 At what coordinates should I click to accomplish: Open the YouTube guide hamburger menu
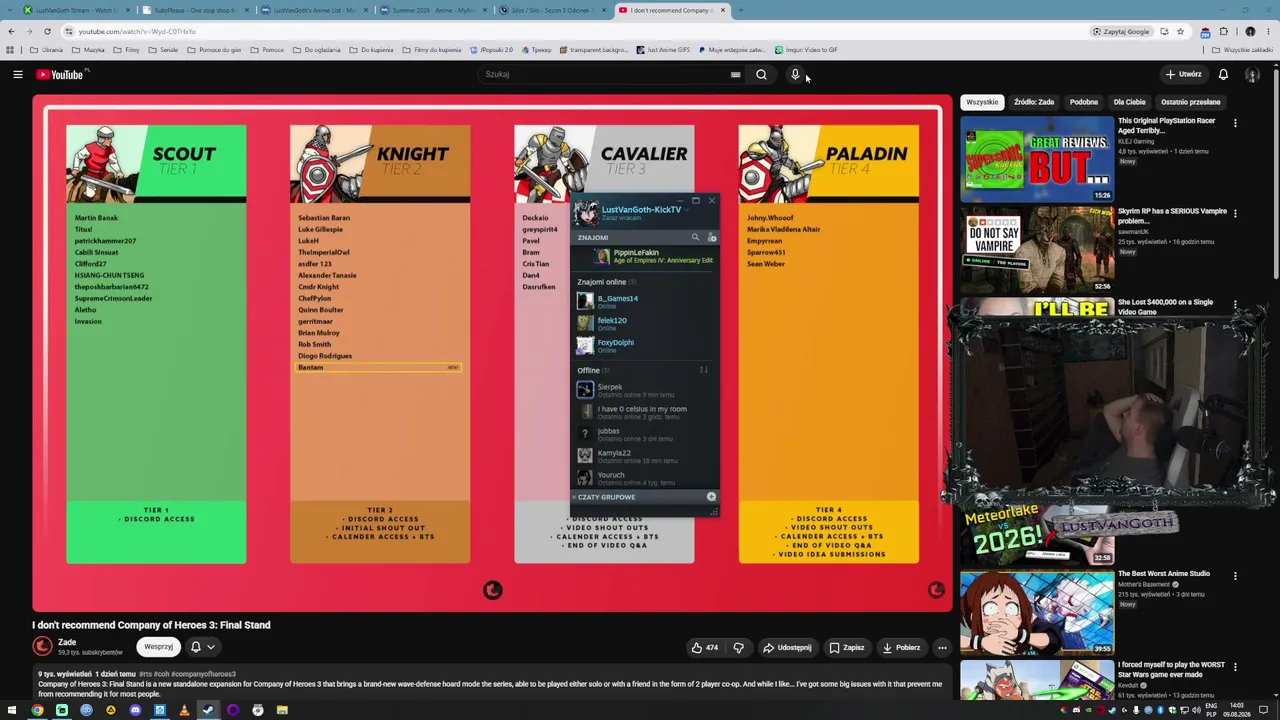coord(17,74)
